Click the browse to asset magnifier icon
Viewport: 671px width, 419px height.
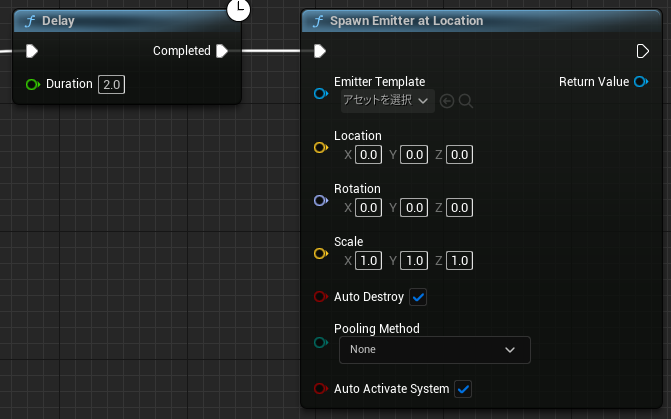tap(466, 101)
